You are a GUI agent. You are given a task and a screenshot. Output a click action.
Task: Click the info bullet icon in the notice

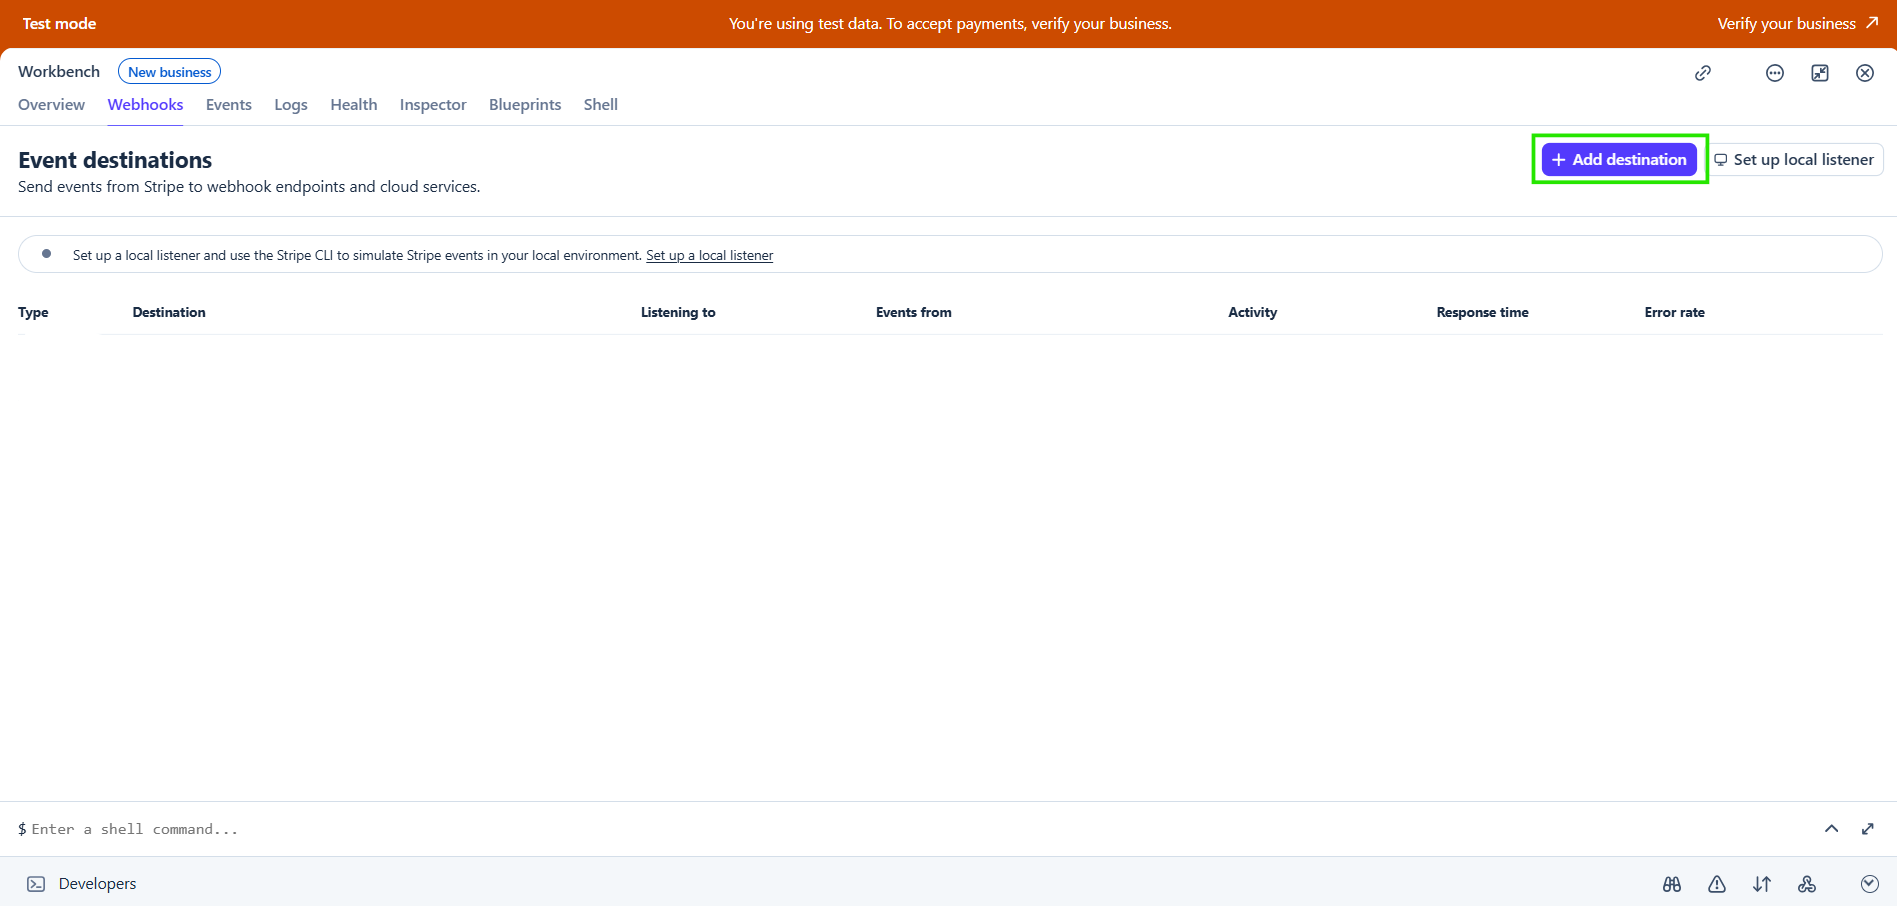(x=46, y=254)
